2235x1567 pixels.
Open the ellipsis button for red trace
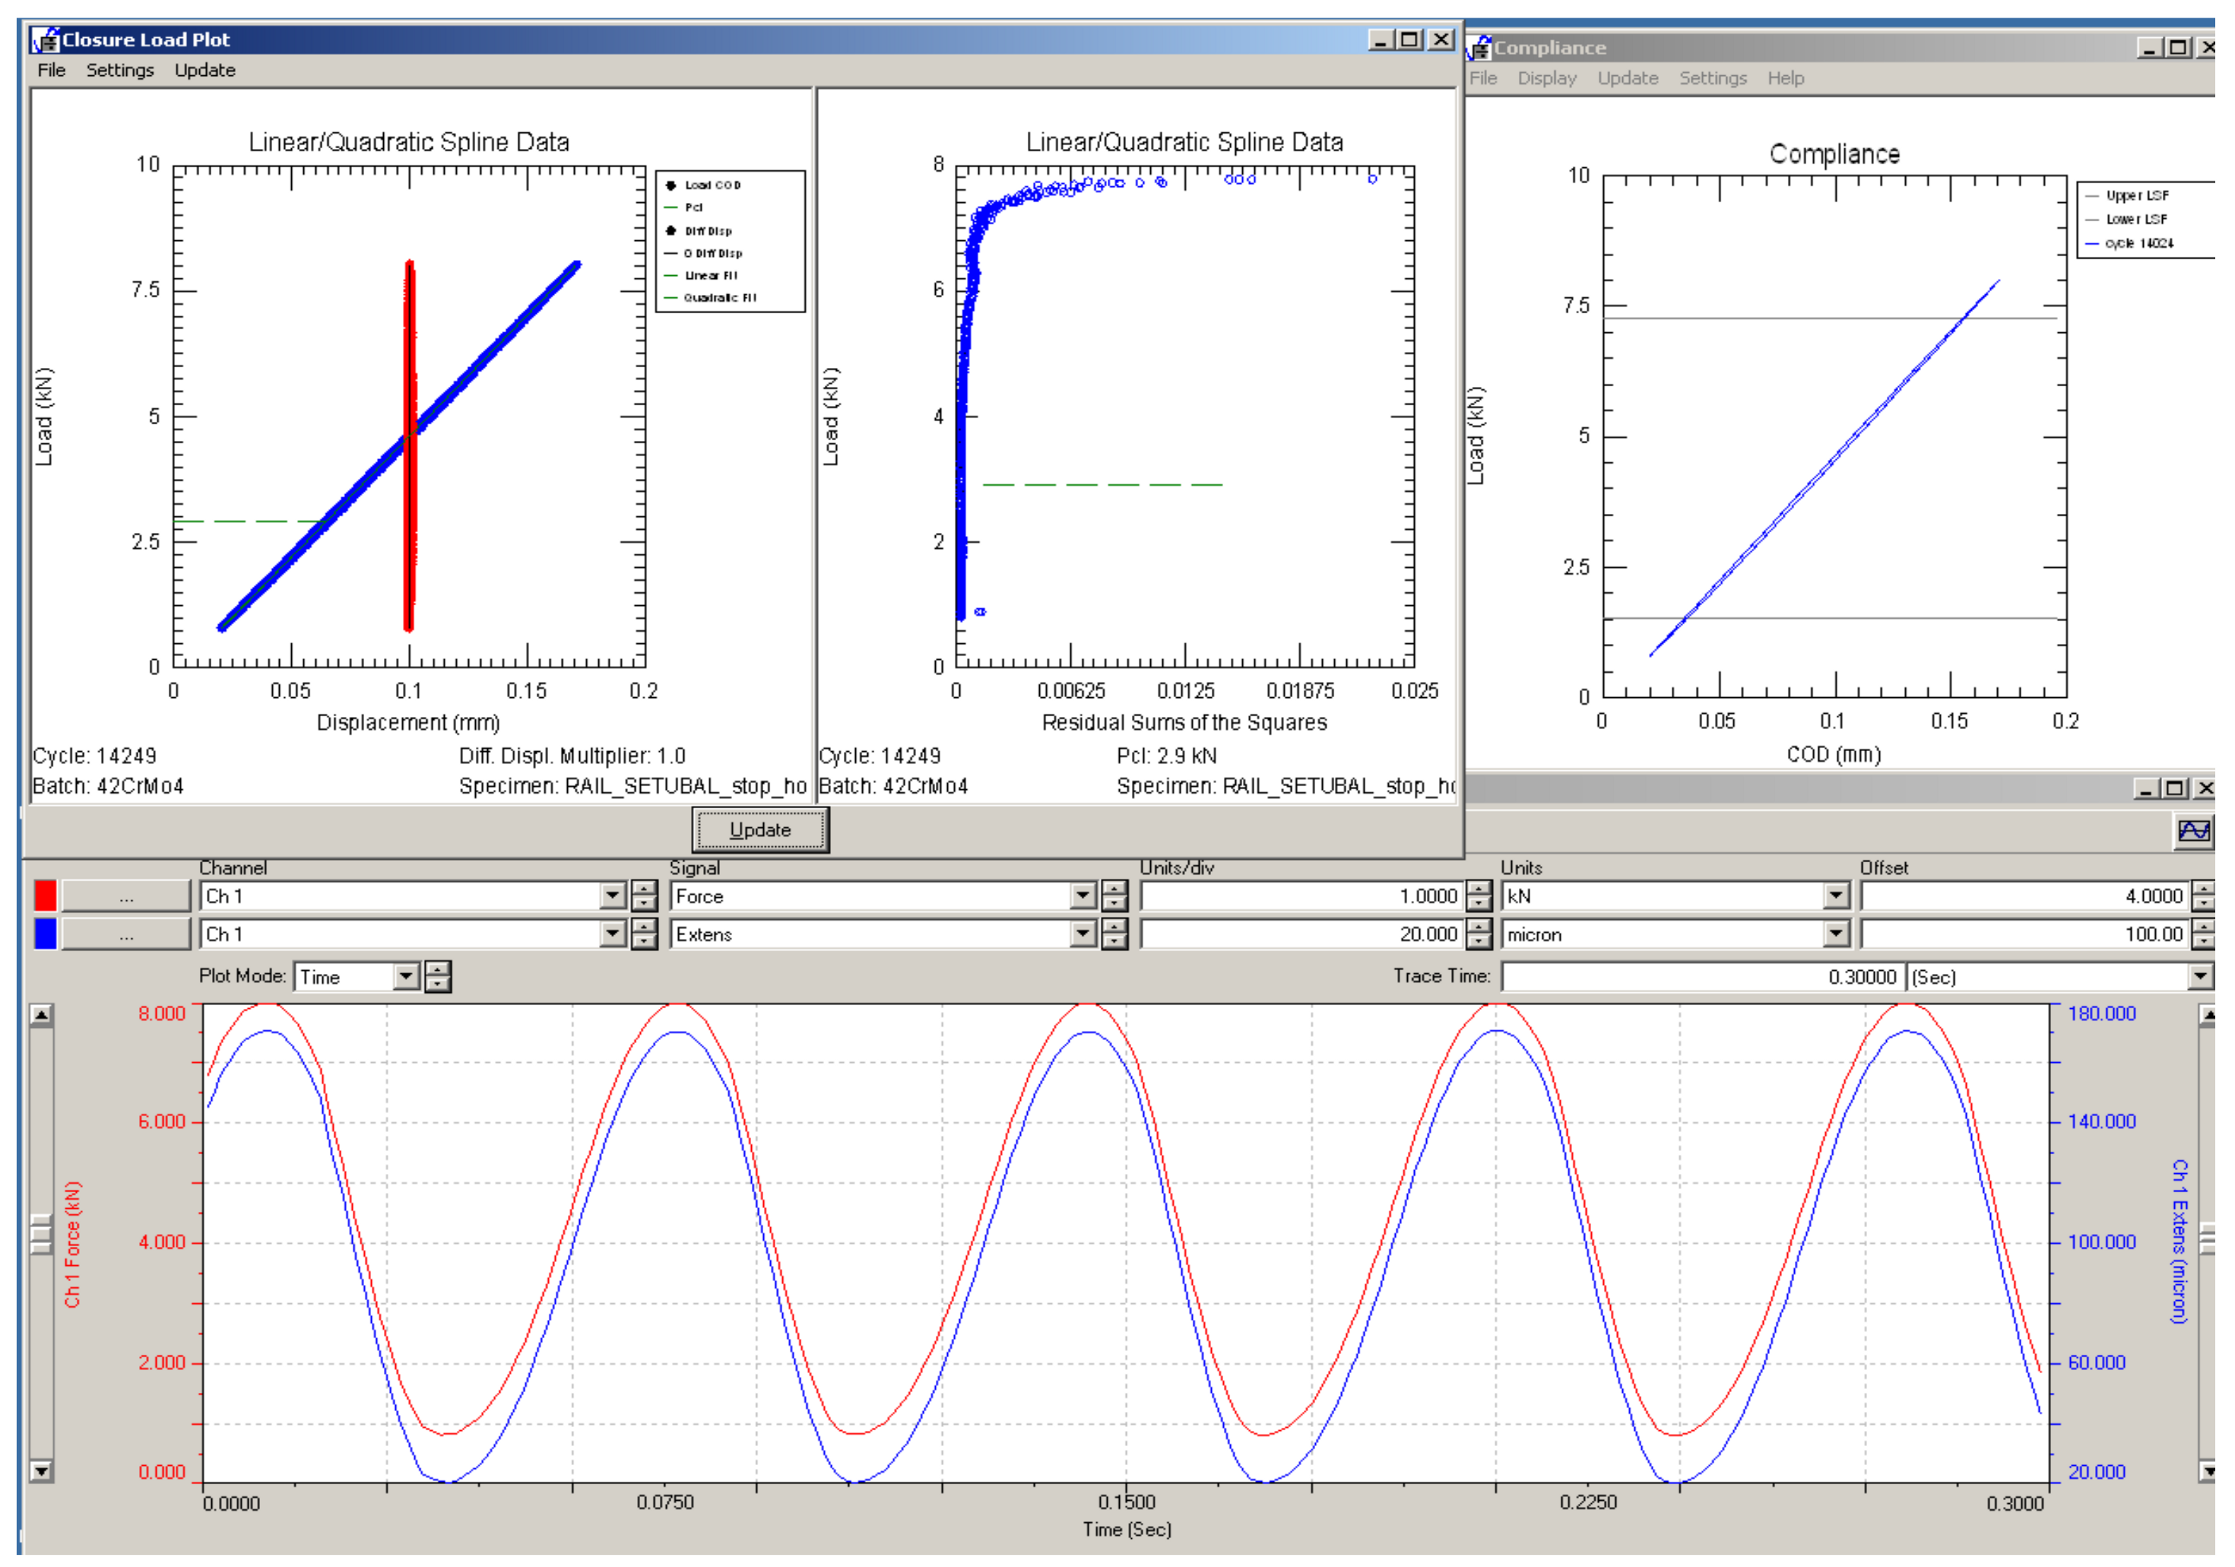pyautogui.click(x=126, y=895)
